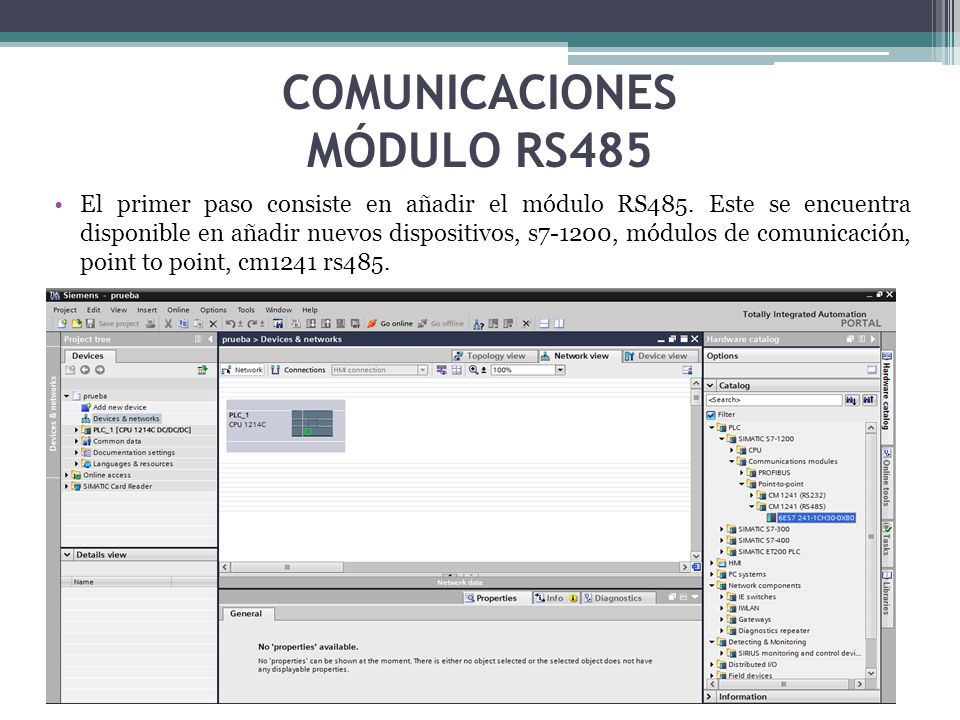The height and width of the screenshot is (720, 960).
Task: Click the Download to device icon
Action: 312,324
